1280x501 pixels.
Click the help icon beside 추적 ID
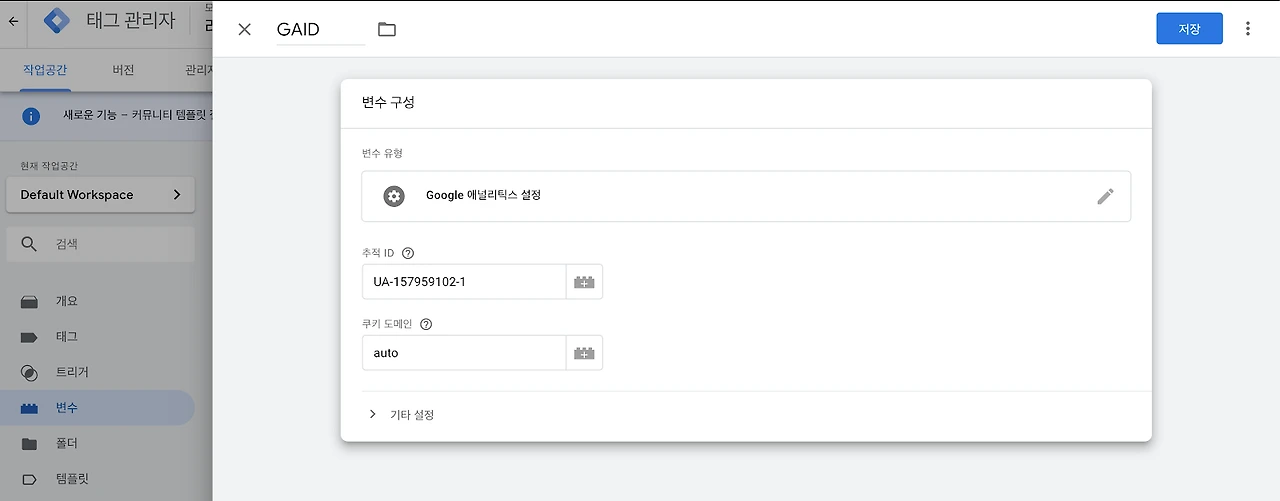click(x=408, y=253)
